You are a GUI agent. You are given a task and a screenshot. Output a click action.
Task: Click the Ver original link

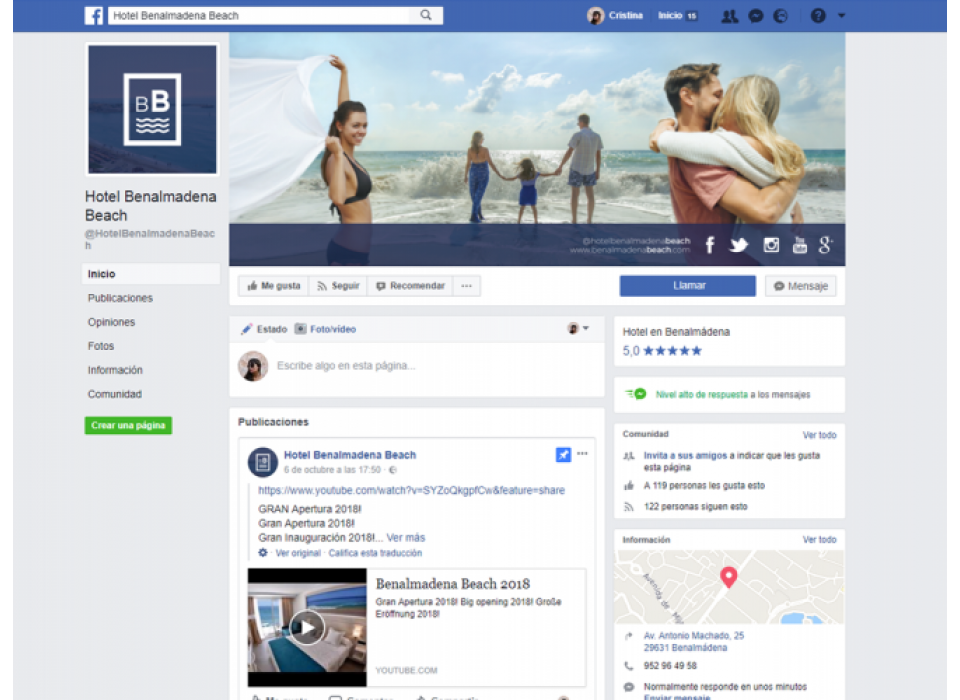point(298,553)
